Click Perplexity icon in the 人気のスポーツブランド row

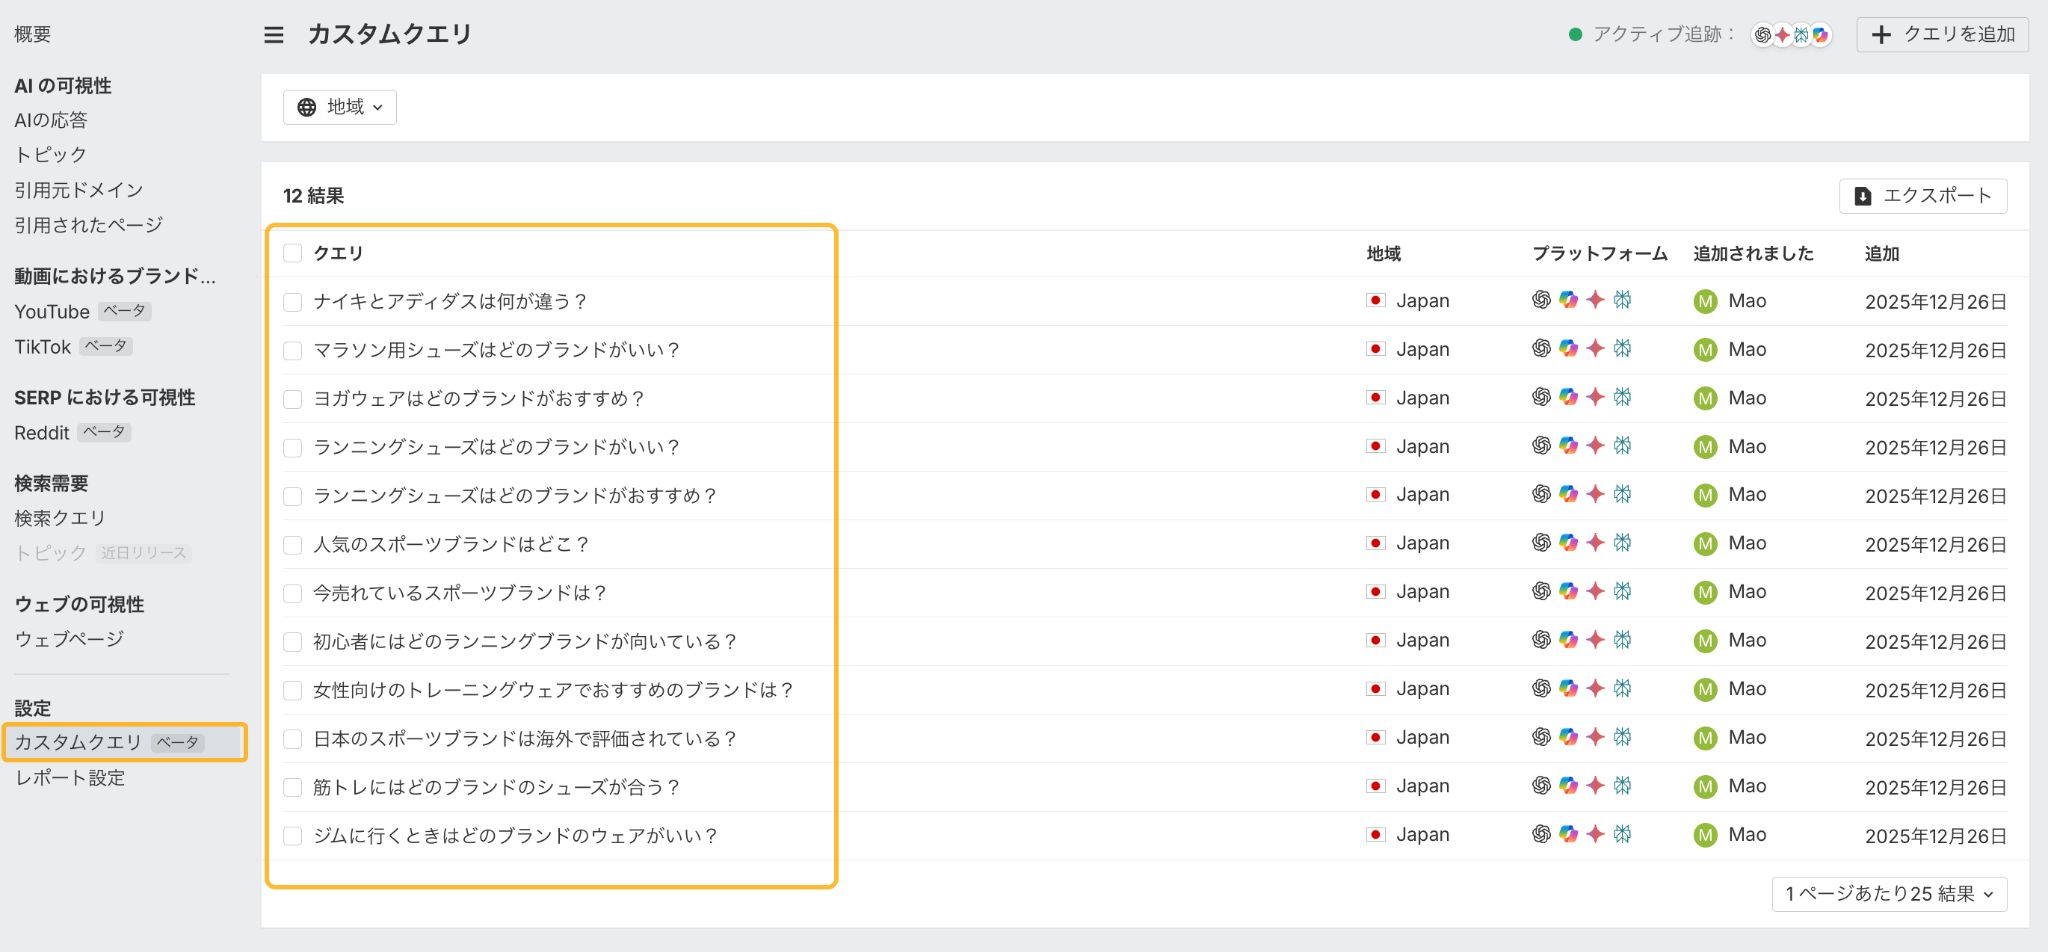click(x=1622, y=543)
